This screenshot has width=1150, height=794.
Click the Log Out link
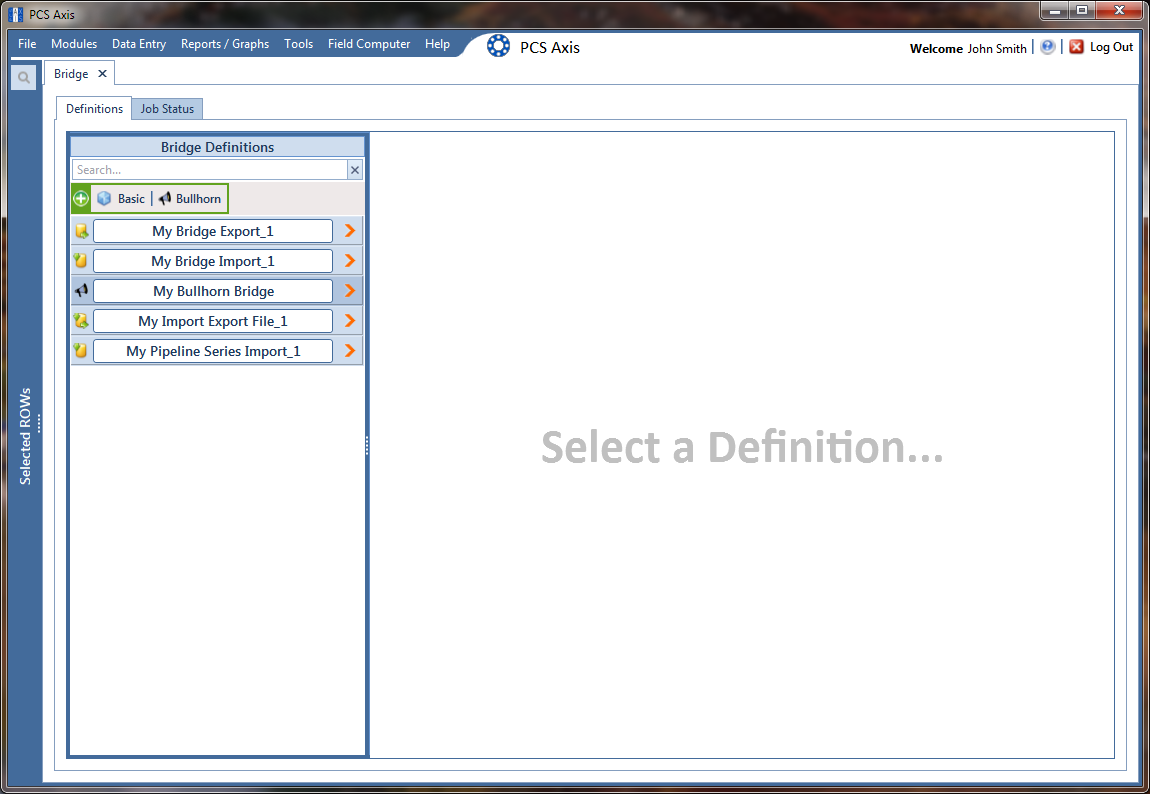[x=1111, y=47]
